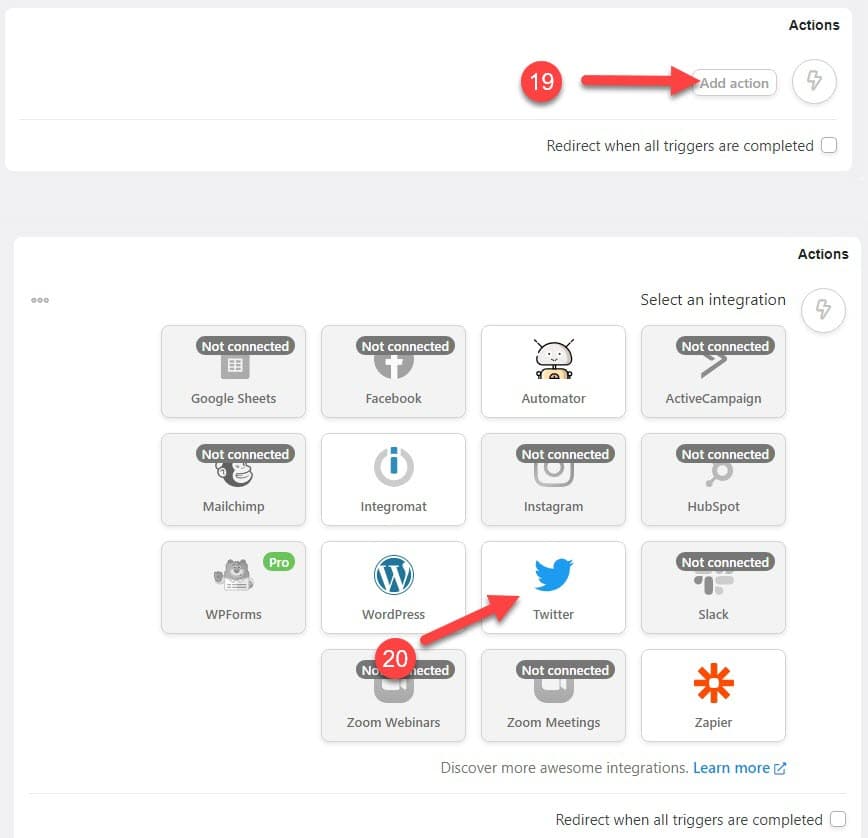The image size is (868, 838).
Task: Click Not connected badge on Facebook
Action: [x=405, y=346]
